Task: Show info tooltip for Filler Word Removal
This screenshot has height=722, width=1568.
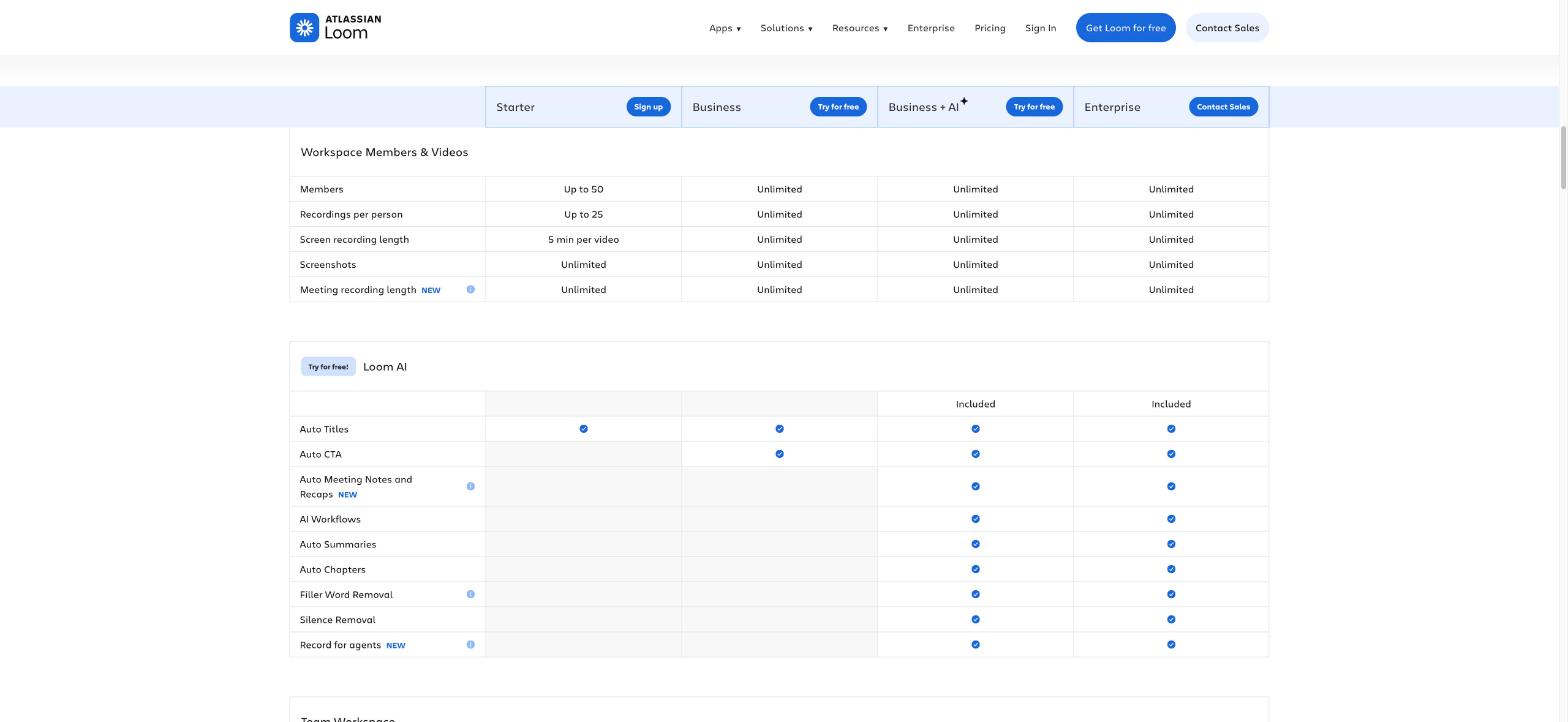Action: [471, 595]
